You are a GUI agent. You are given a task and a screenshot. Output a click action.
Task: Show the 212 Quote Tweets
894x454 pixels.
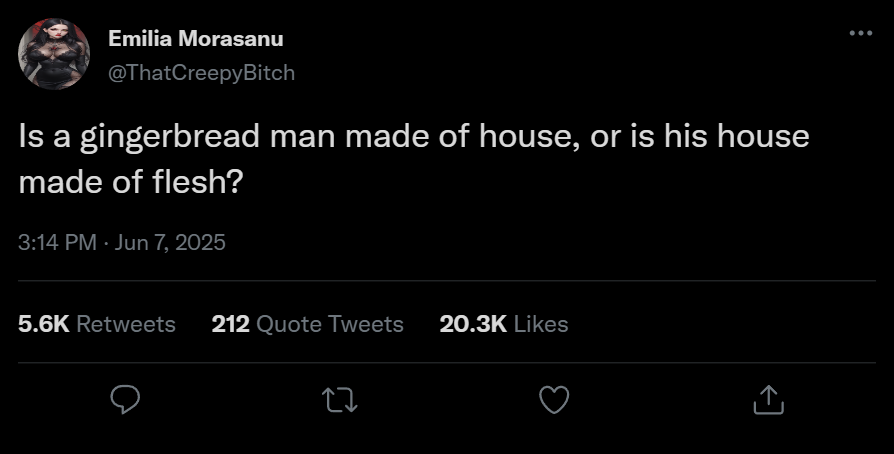coord(308,324)
